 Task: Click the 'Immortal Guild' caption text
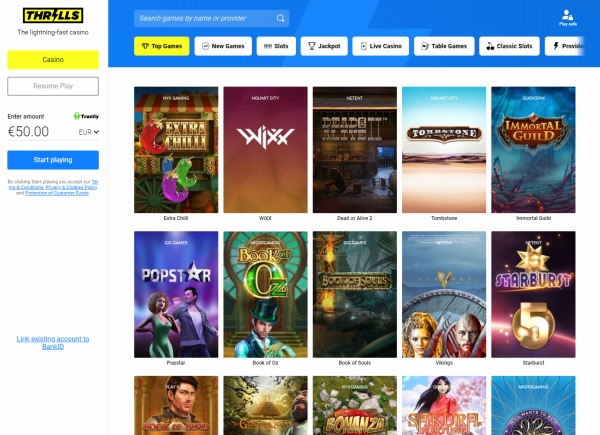click(533, 218)
